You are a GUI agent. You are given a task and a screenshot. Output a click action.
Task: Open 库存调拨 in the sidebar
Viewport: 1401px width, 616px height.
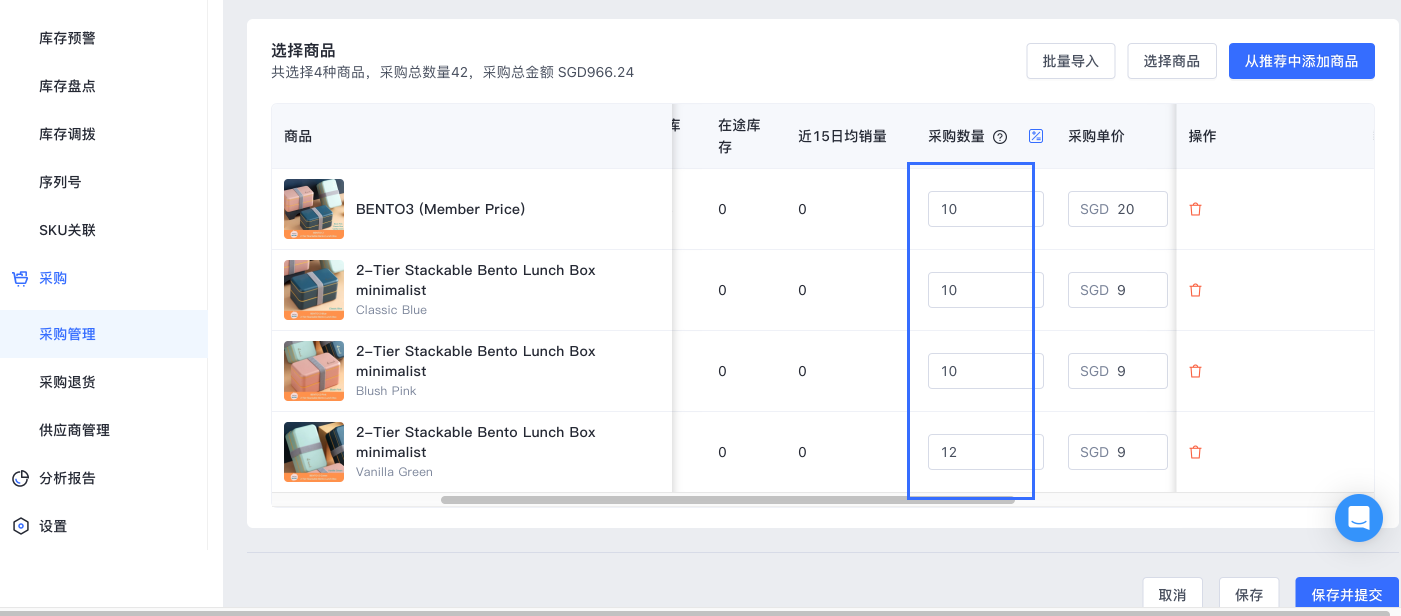(67, 134)
